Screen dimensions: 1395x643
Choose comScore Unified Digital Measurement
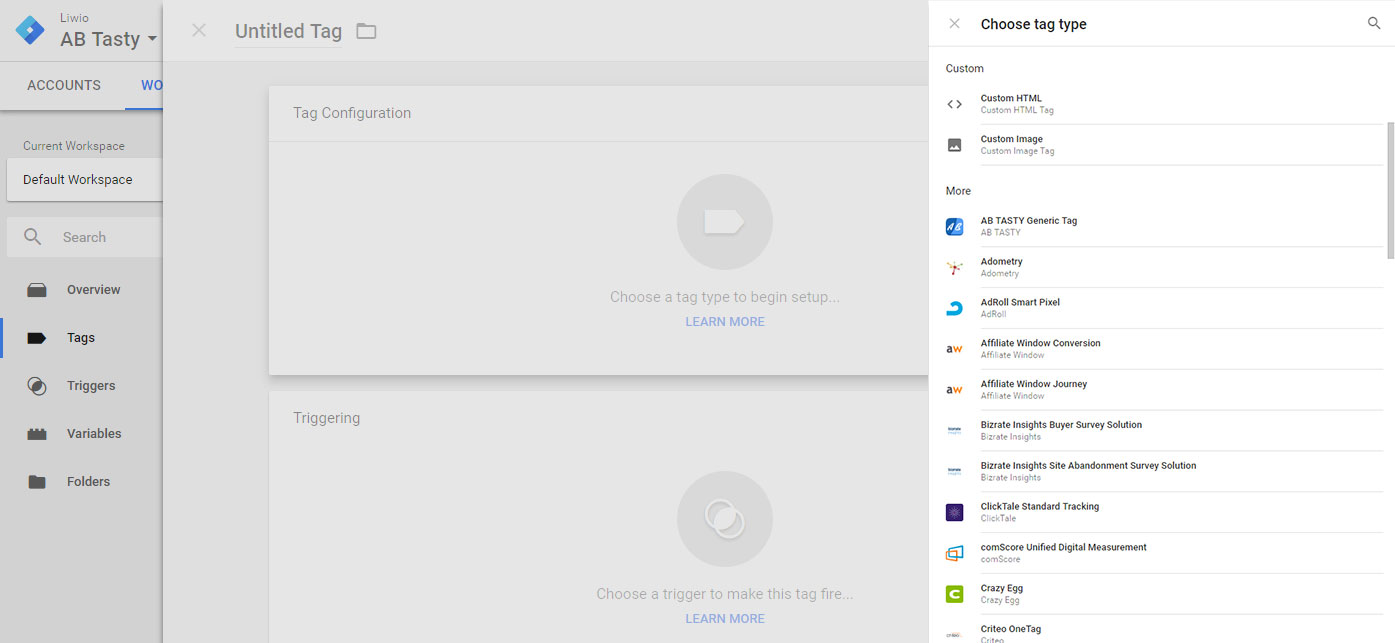1164,553
